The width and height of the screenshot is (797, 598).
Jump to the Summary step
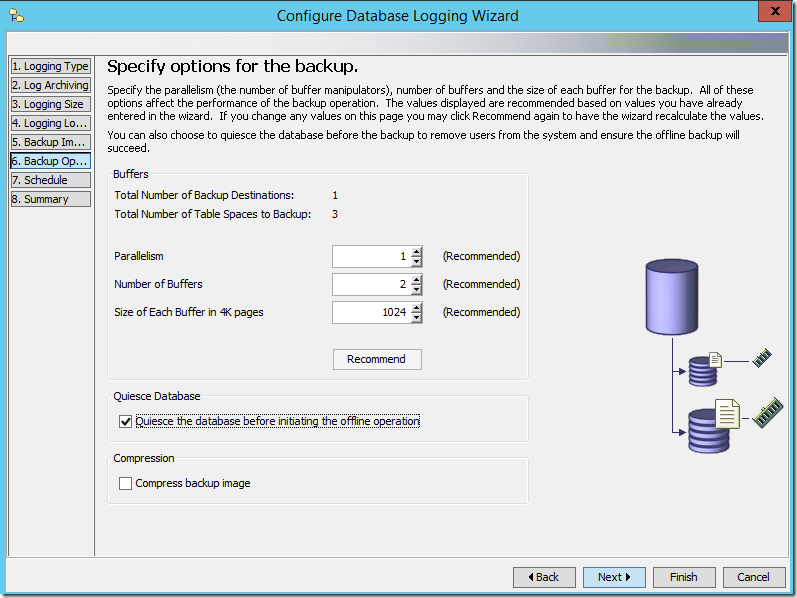[51, 199]
